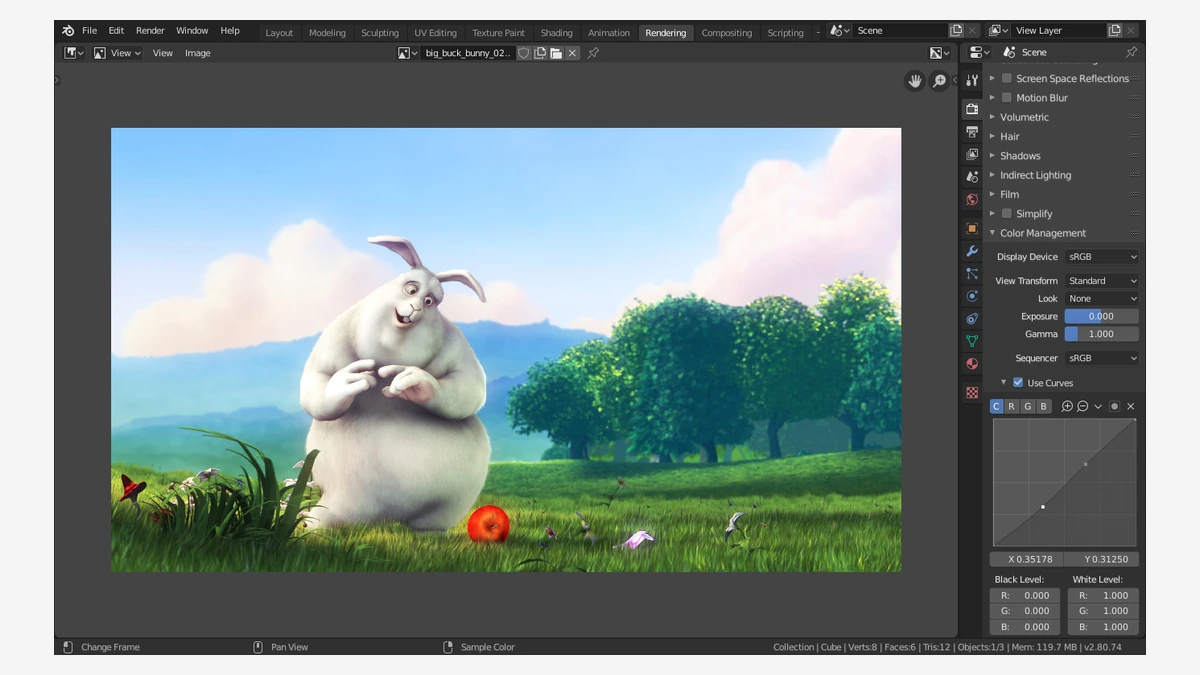Switch to the Compositing workspace tab
1200x675 pixels.
(726, 33)
